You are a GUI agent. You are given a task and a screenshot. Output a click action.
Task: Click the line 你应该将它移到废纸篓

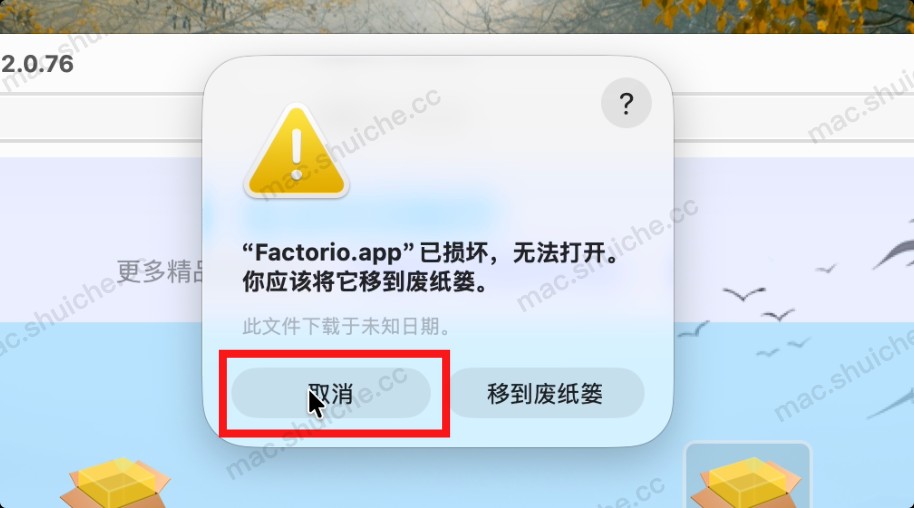click(365, 282)
